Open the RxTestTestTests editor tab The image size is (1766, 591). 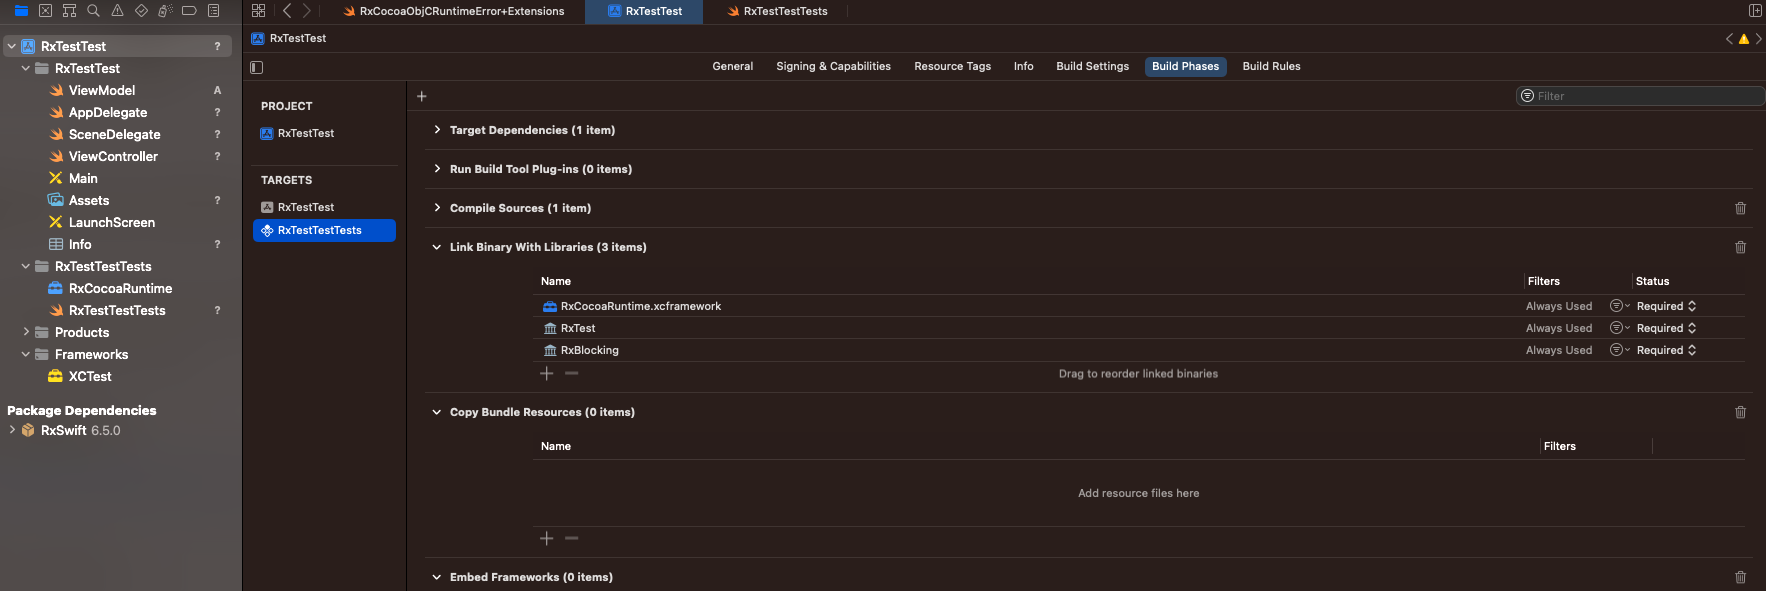click(777, 12)
